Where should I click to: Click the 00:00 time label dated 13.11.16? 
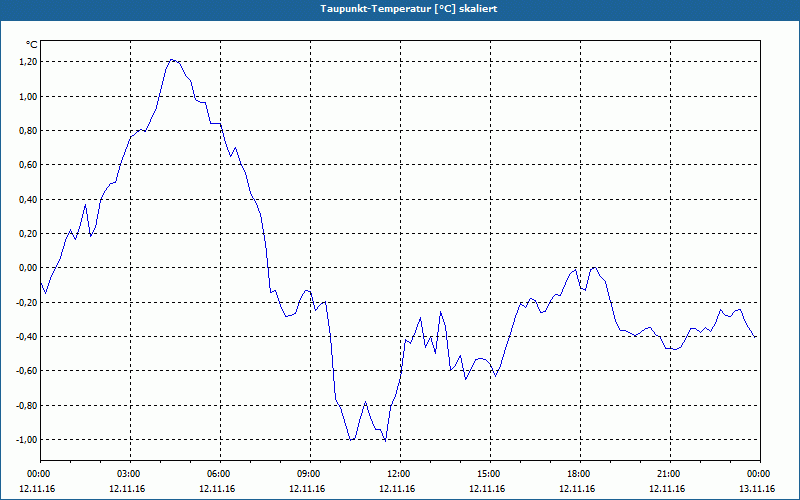tap(759, 474)
